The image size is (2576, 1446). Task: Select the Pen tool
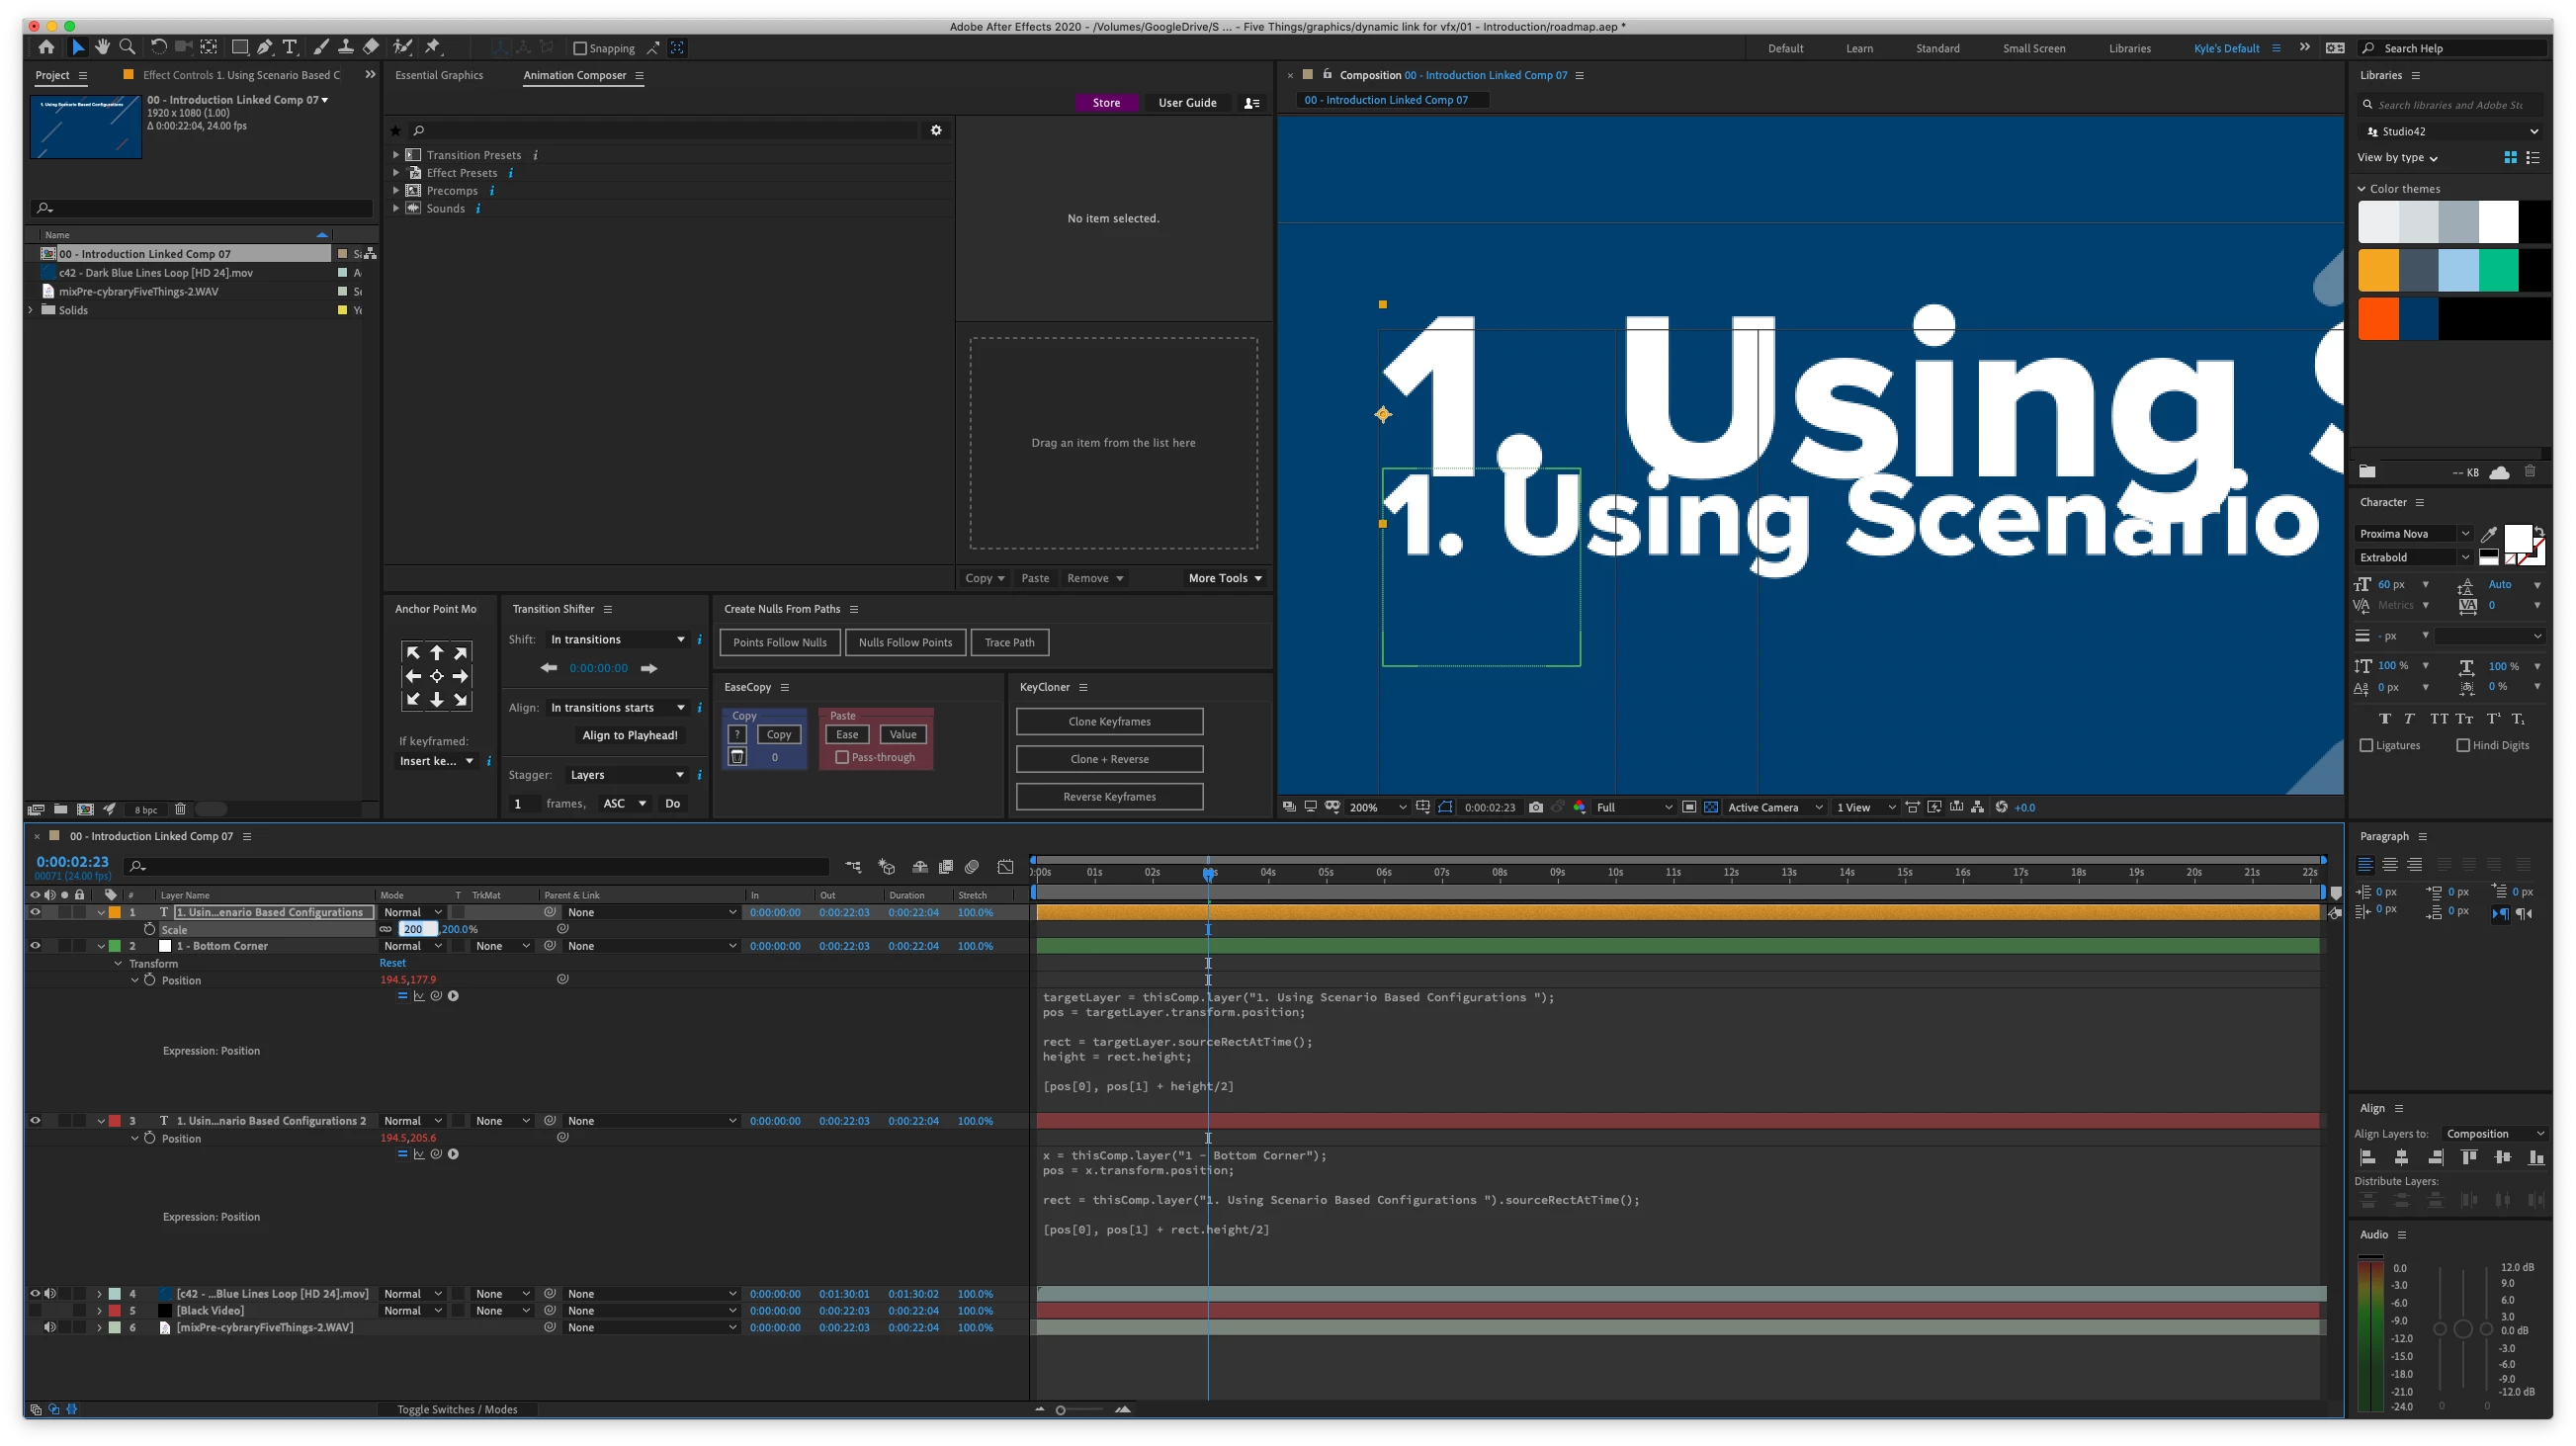(x=265, y=47)
